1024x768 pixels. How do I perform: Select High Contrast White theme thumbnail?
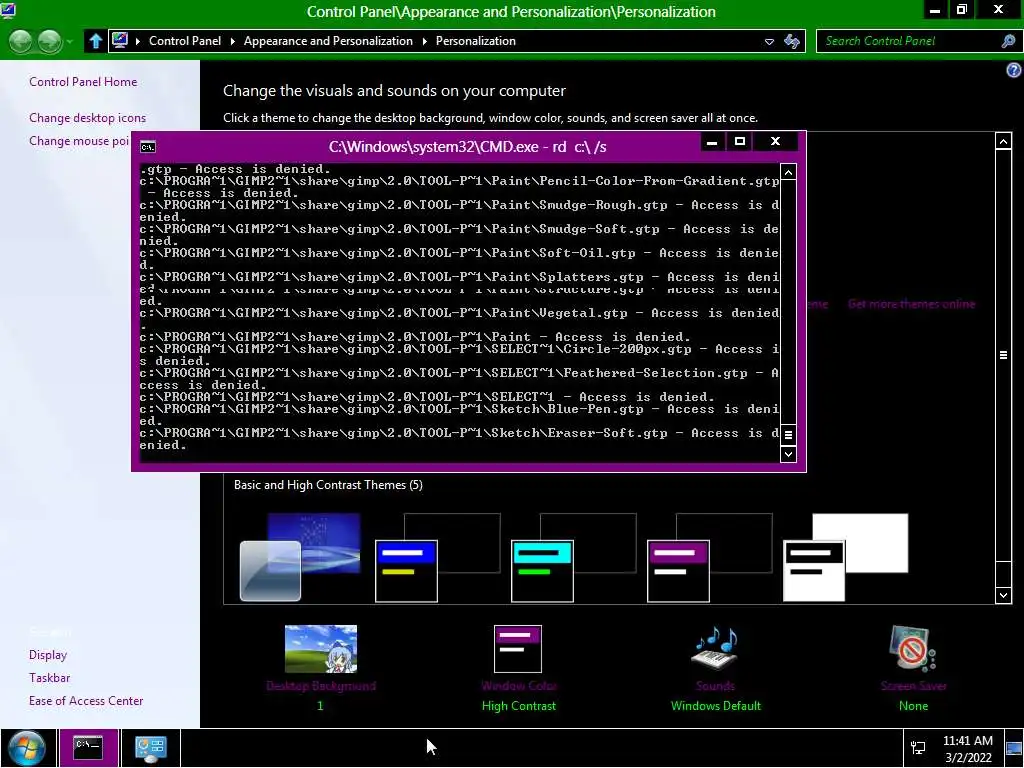pos(845,557)
